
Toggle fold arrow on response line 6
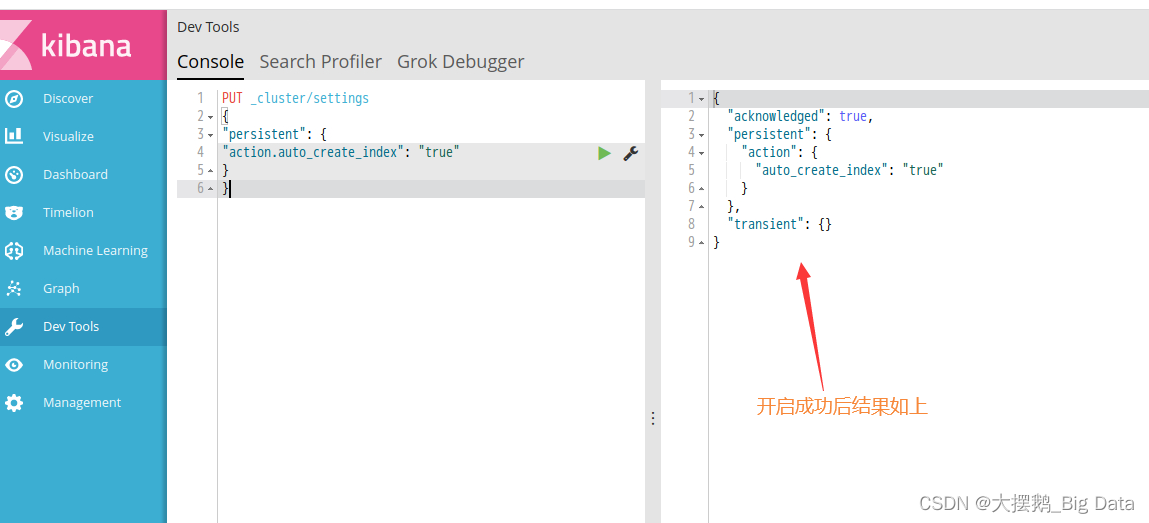[701, 189]
